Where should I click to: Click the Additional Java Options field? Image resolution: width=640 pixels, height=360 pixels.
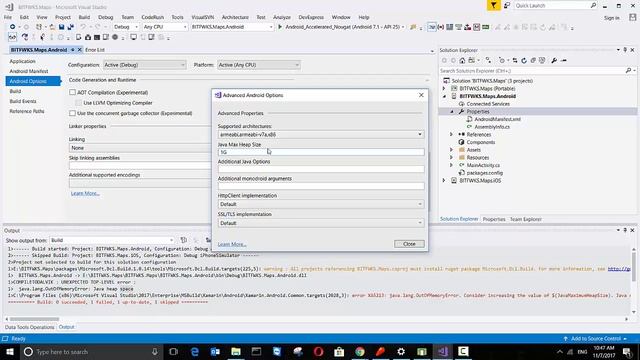321,169
